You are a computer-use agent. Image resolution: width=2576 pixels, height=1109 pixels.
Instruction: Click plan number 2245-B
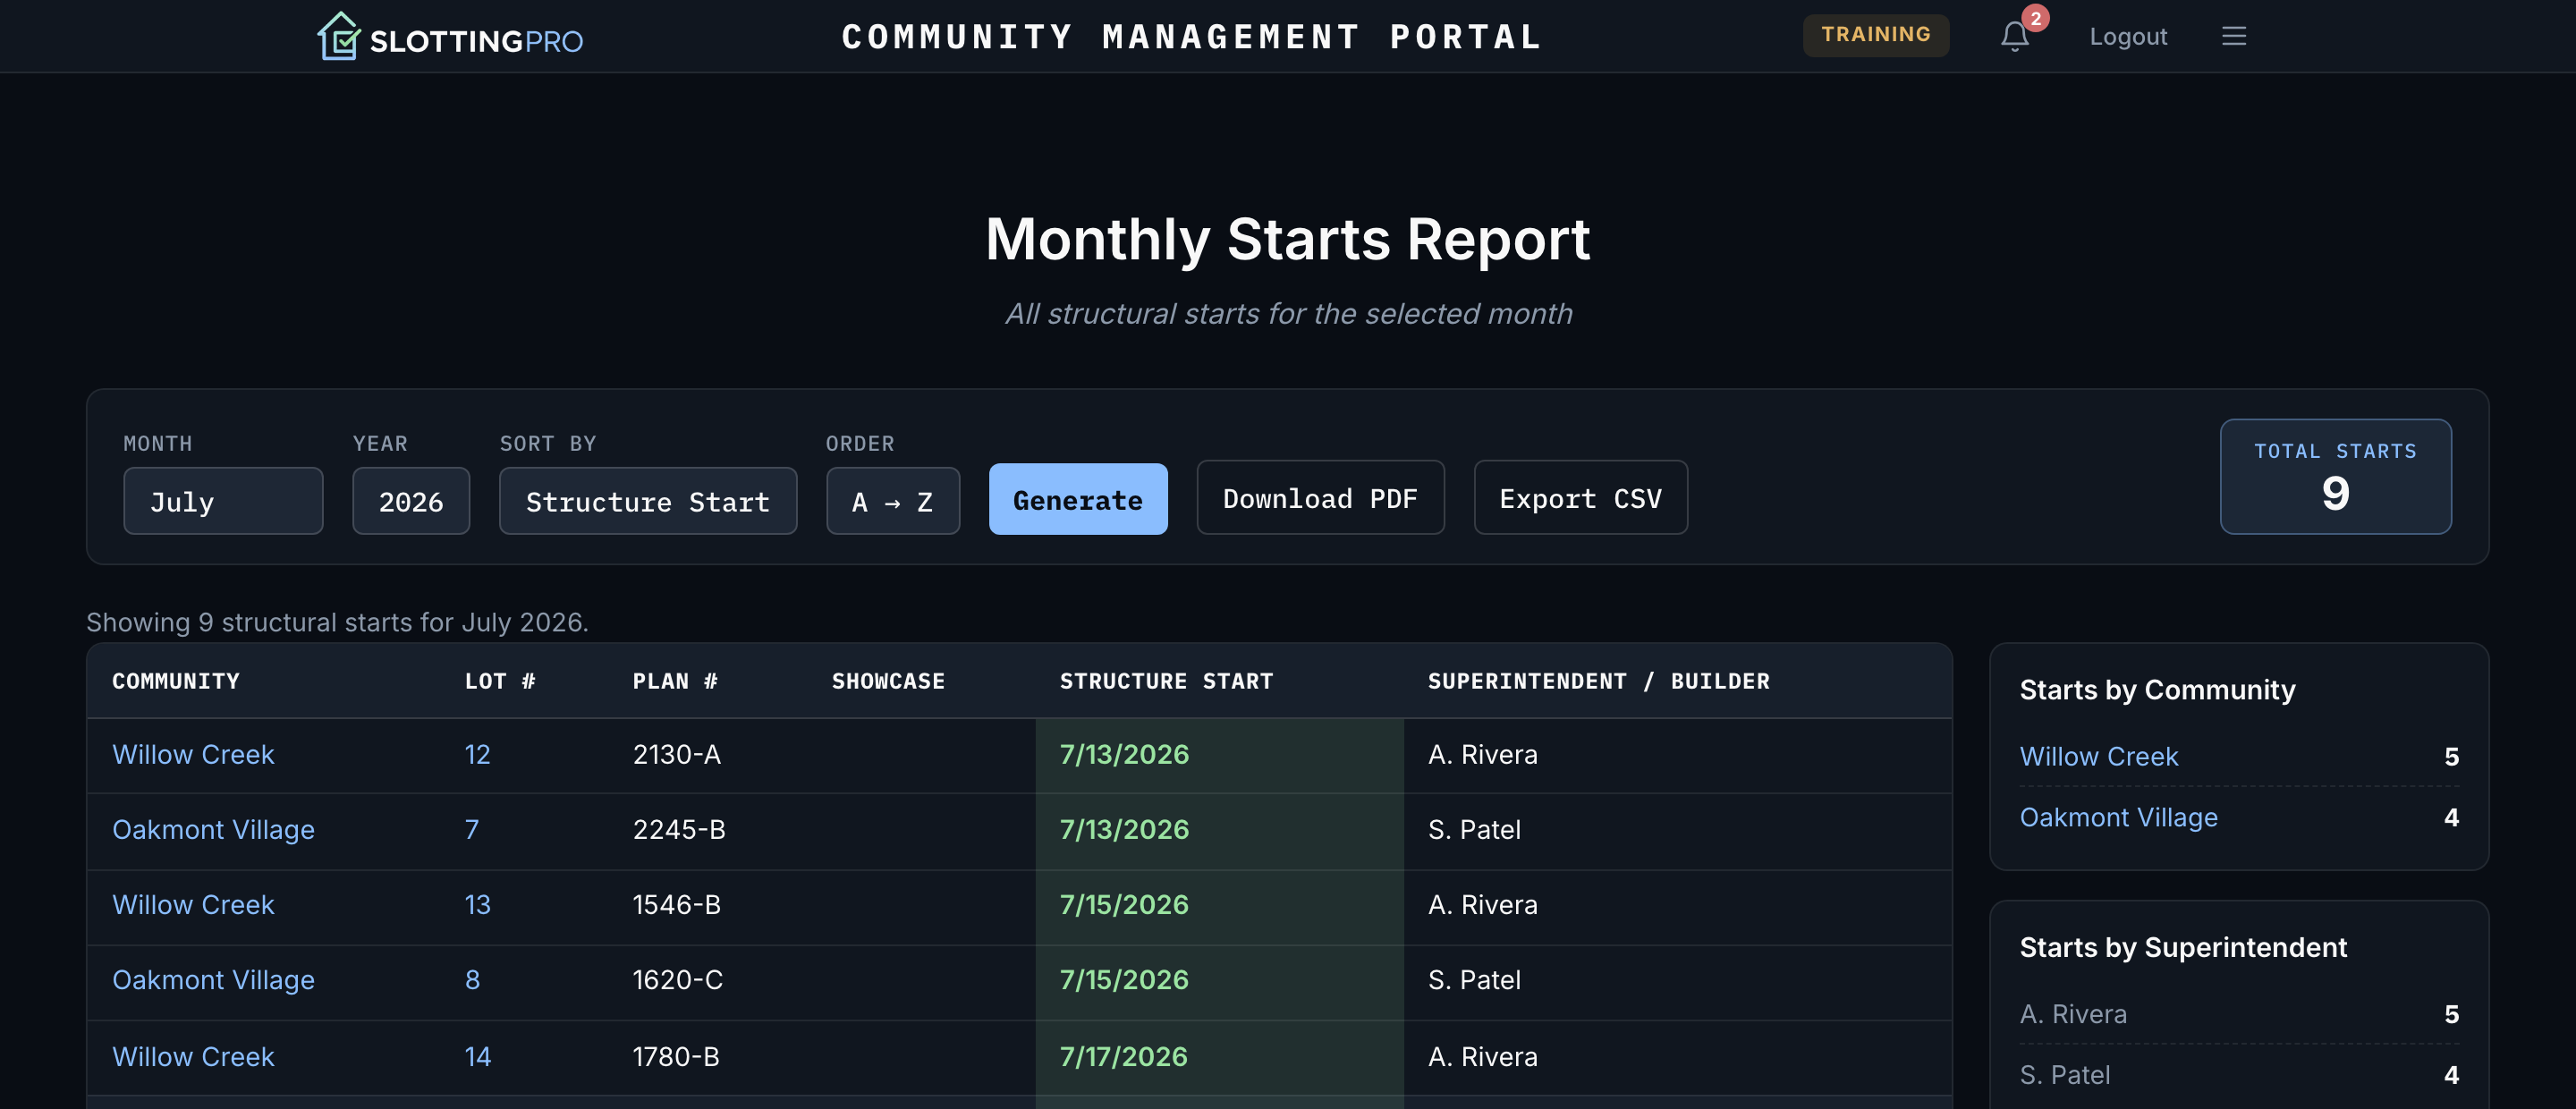(x=678, y=829)
